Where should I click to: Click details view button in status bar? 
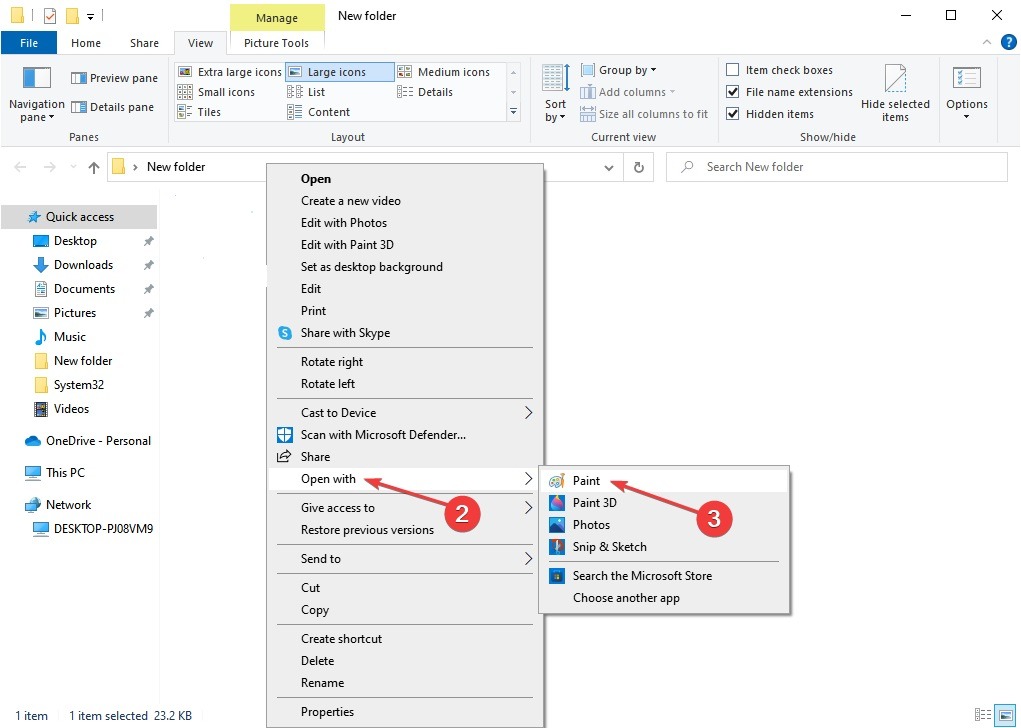983,715
